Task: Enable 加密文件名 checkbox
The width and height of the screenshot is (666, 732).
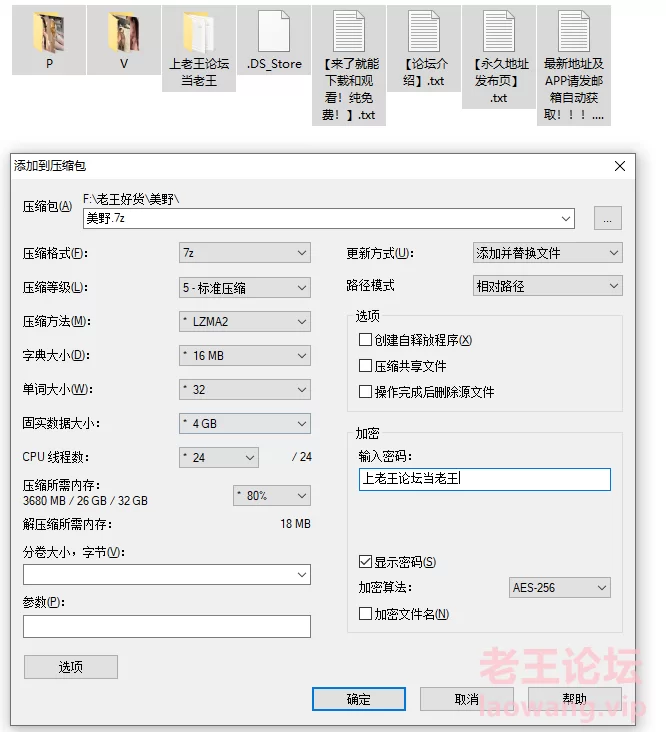Action: tap(365, 613)
